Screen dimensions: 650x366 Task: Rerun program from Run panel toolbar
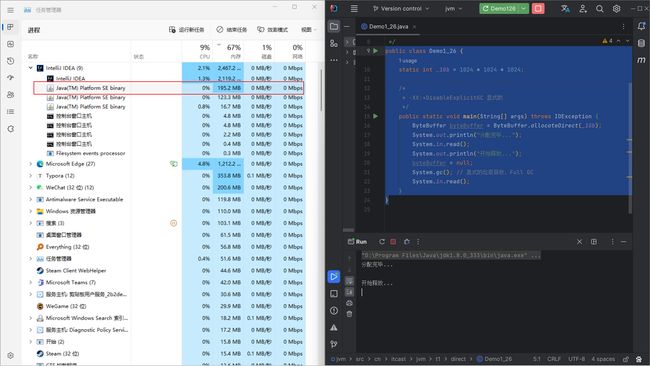(382, 242)
